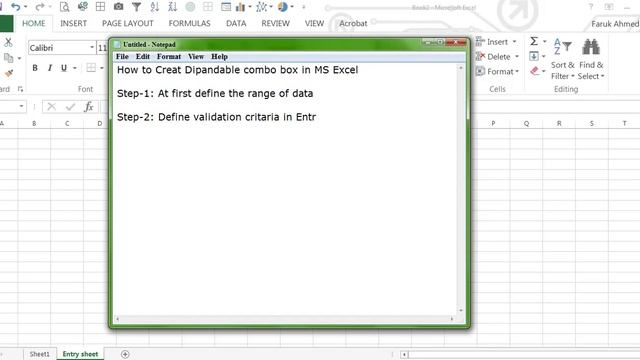Click the Sort A to Z ascending icon
The height and width of the screenshot is (360, 640).
pyautogui.click(x=154, y=7)
